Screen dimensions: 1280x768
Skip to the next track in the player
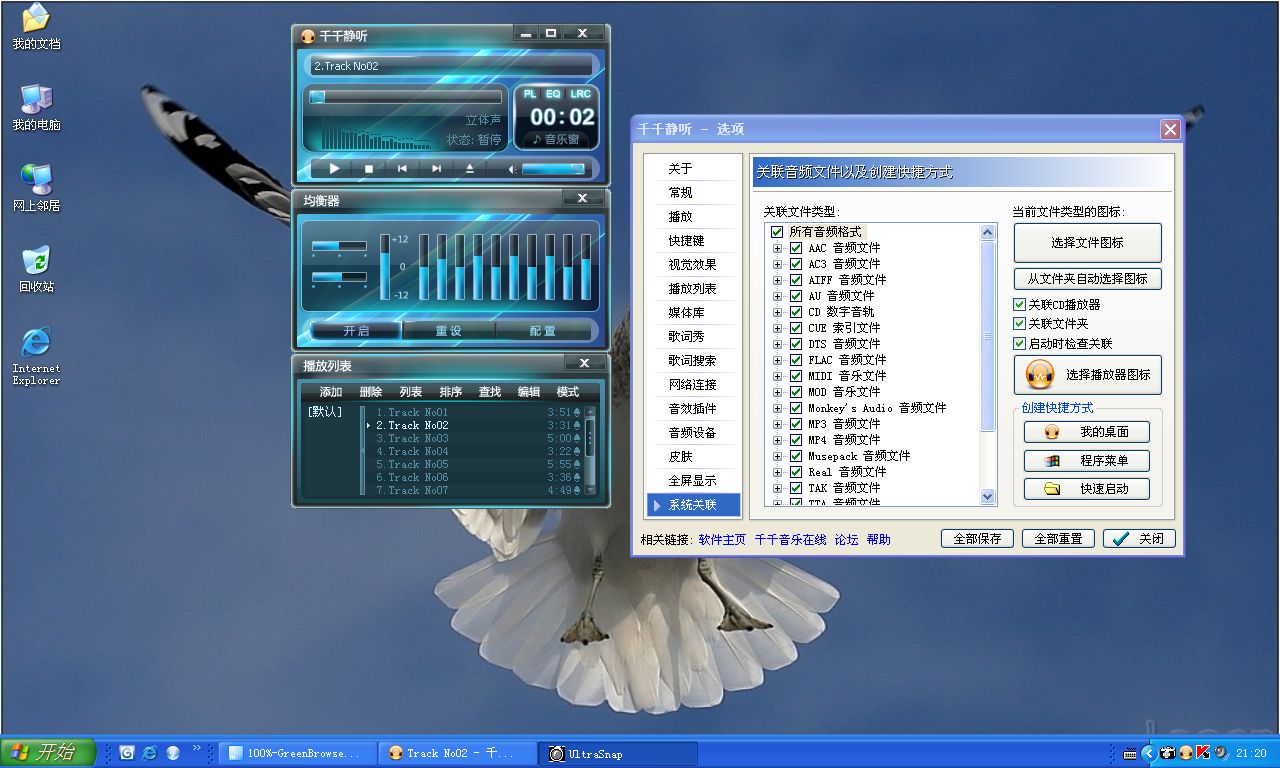pyautogui.click(x=436, y=169)
